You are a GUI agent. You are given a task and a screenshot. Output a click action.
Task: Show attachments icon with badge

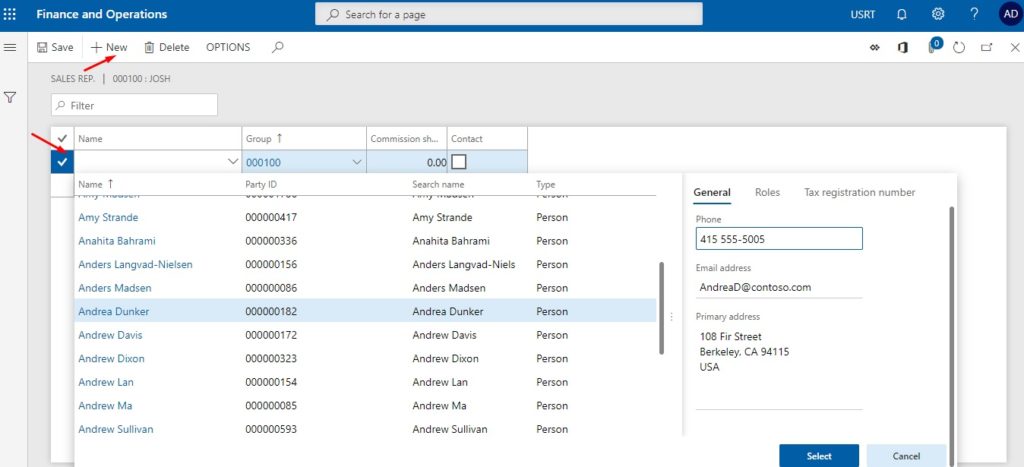(x=934, y=46)
